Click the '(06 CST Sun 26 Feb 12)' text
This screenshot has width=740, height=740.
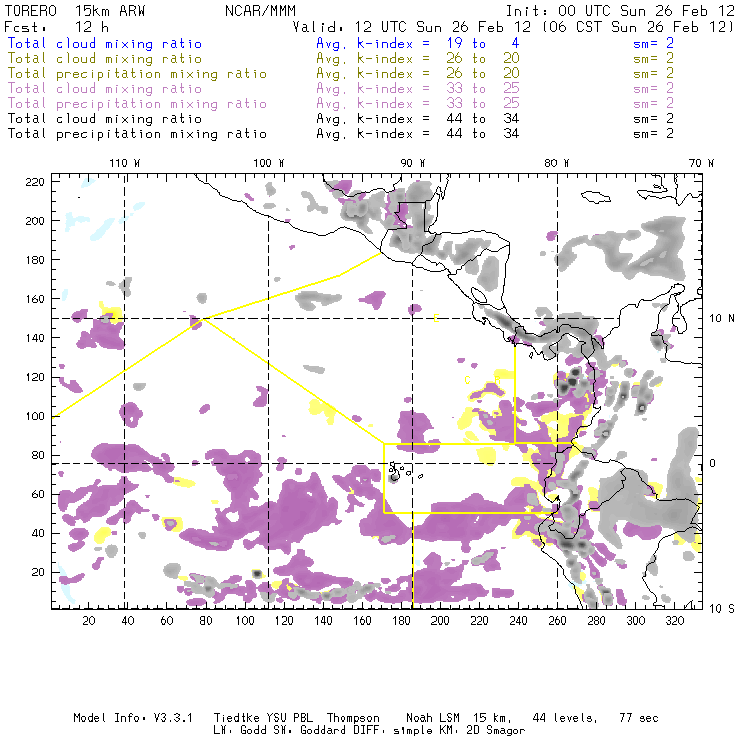tap(638, 27)
